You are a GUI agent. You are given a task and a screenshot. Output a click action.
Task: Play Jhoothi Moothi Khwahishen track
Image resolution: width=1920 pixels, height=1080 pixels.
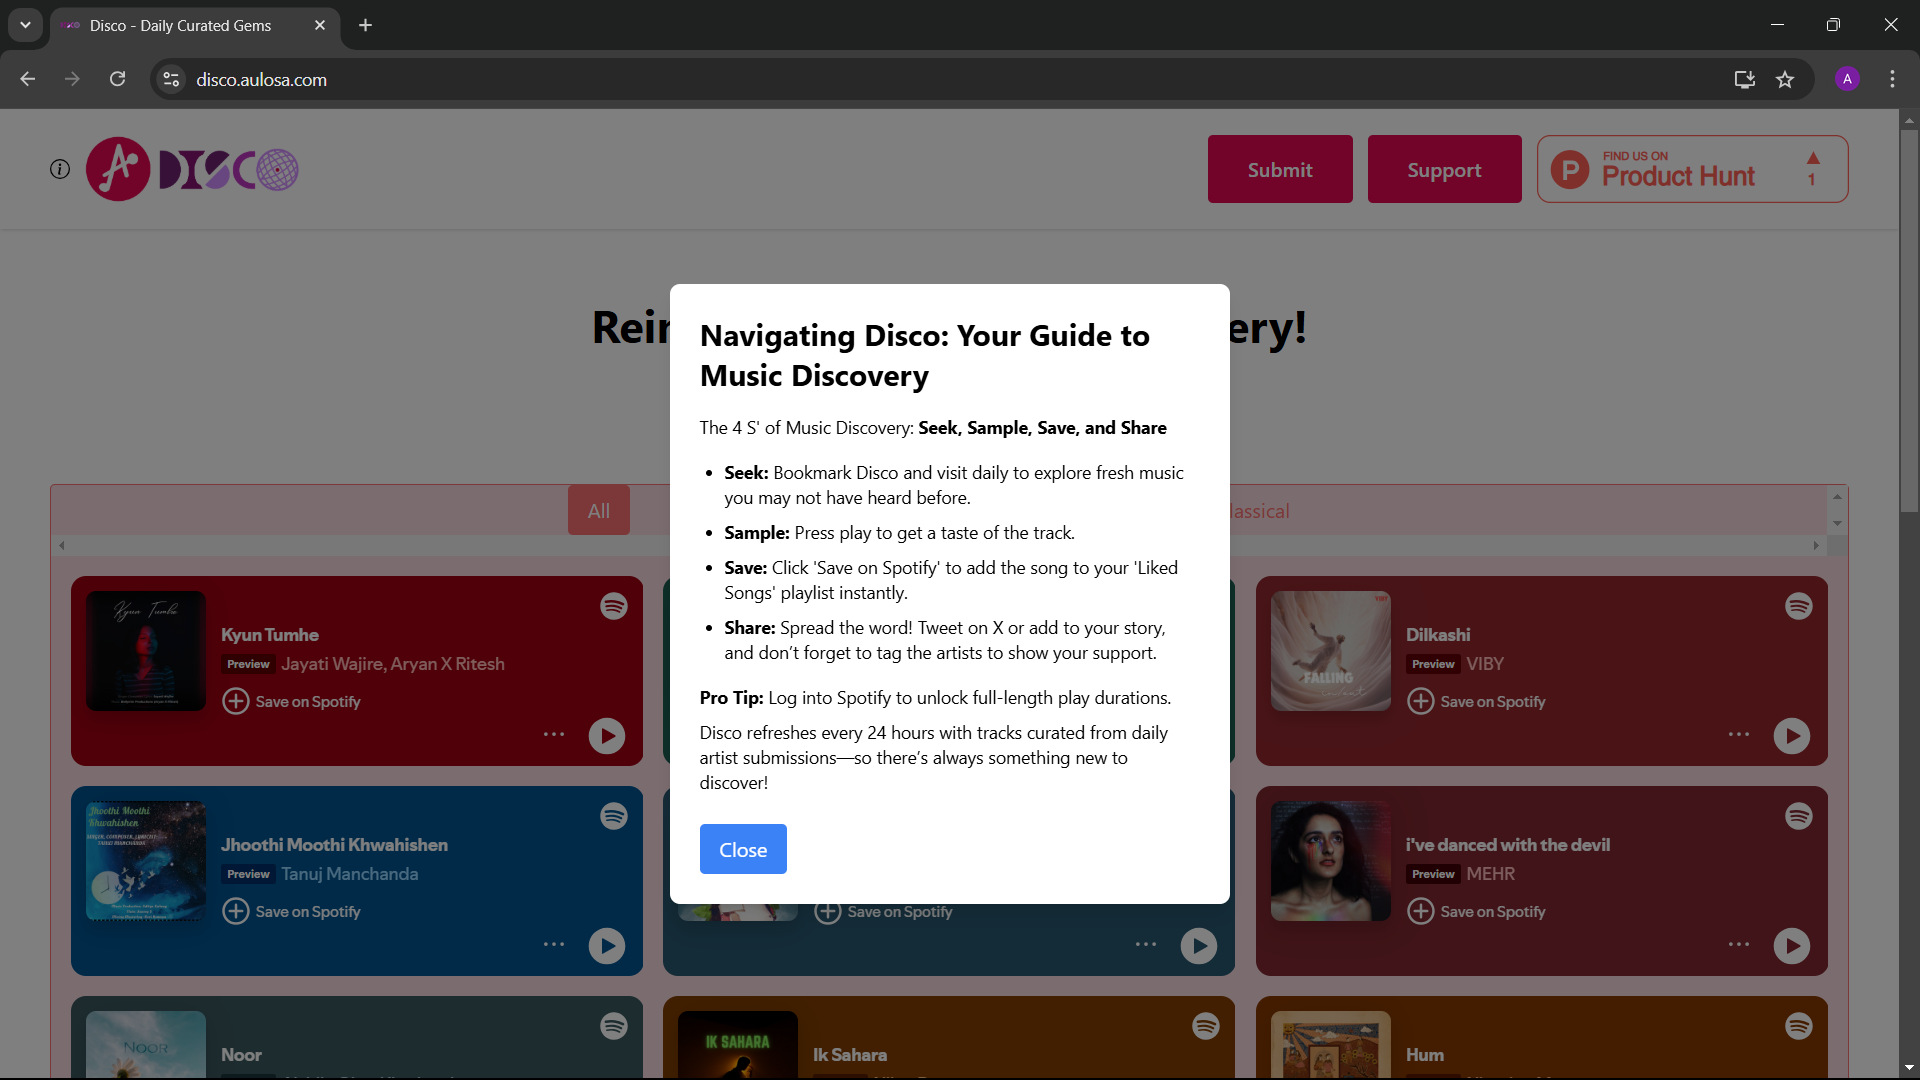pos(607,946)
